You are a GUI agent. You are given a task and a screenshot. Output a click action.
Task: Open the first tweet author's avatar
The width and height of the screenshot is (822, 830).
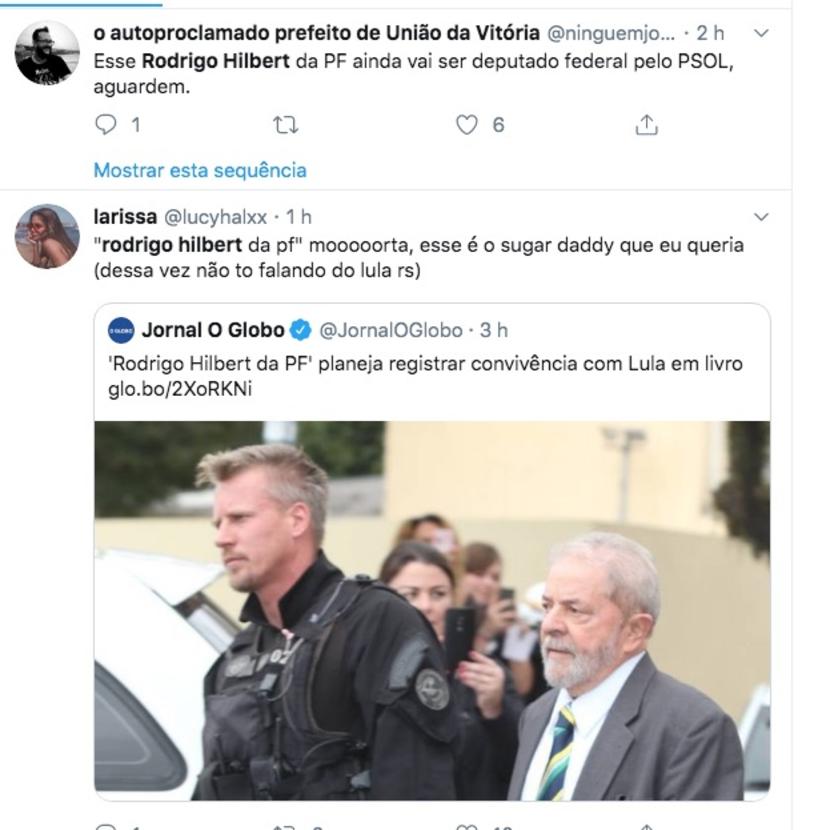pyautogui.click(x=47, y=53)
